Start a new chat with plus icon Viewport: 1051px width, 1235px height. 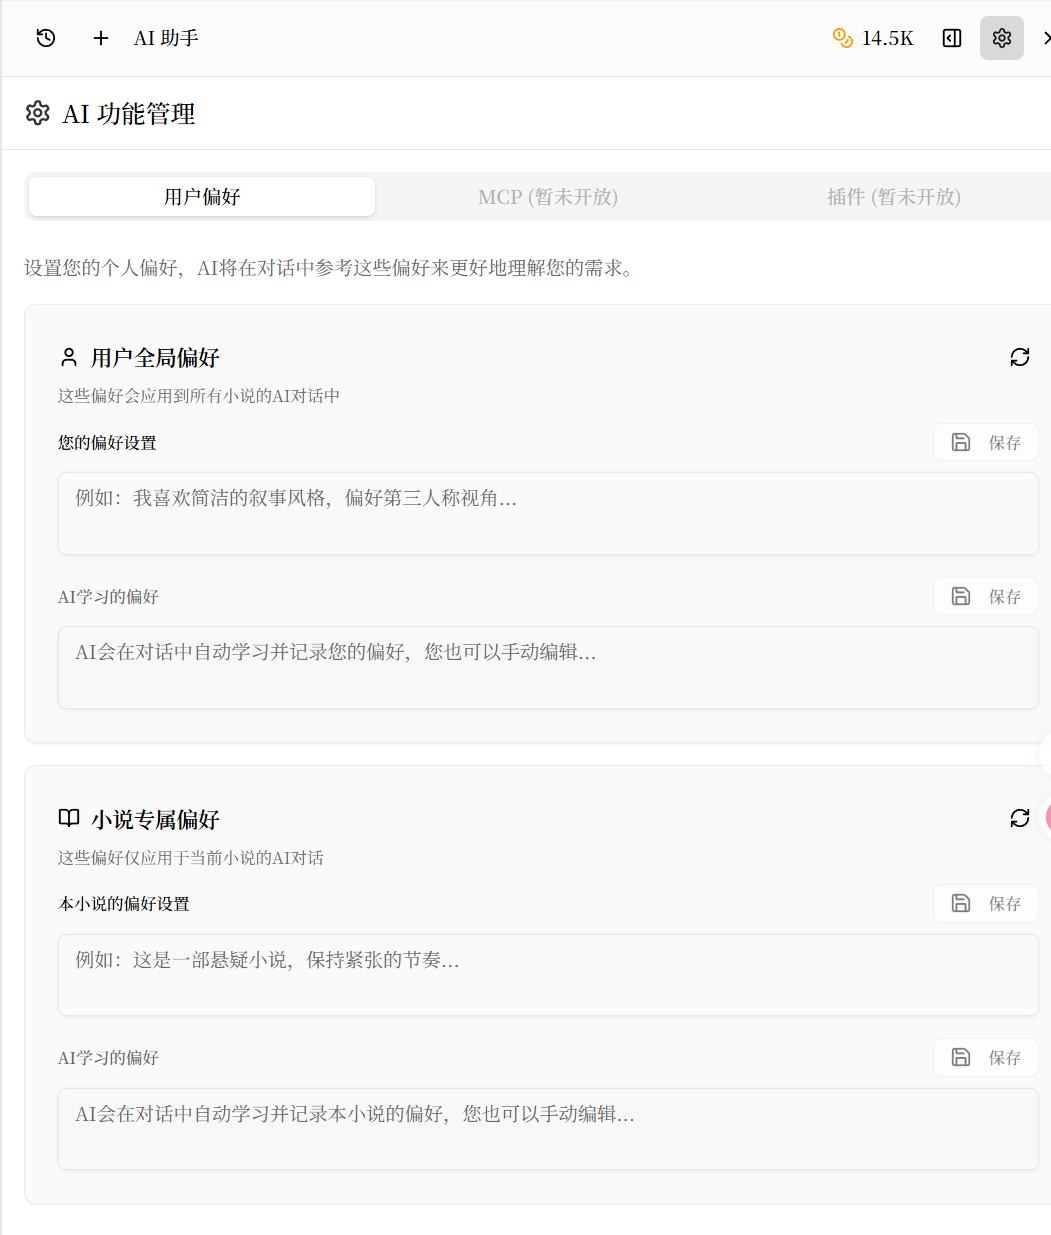coord(100,38)
